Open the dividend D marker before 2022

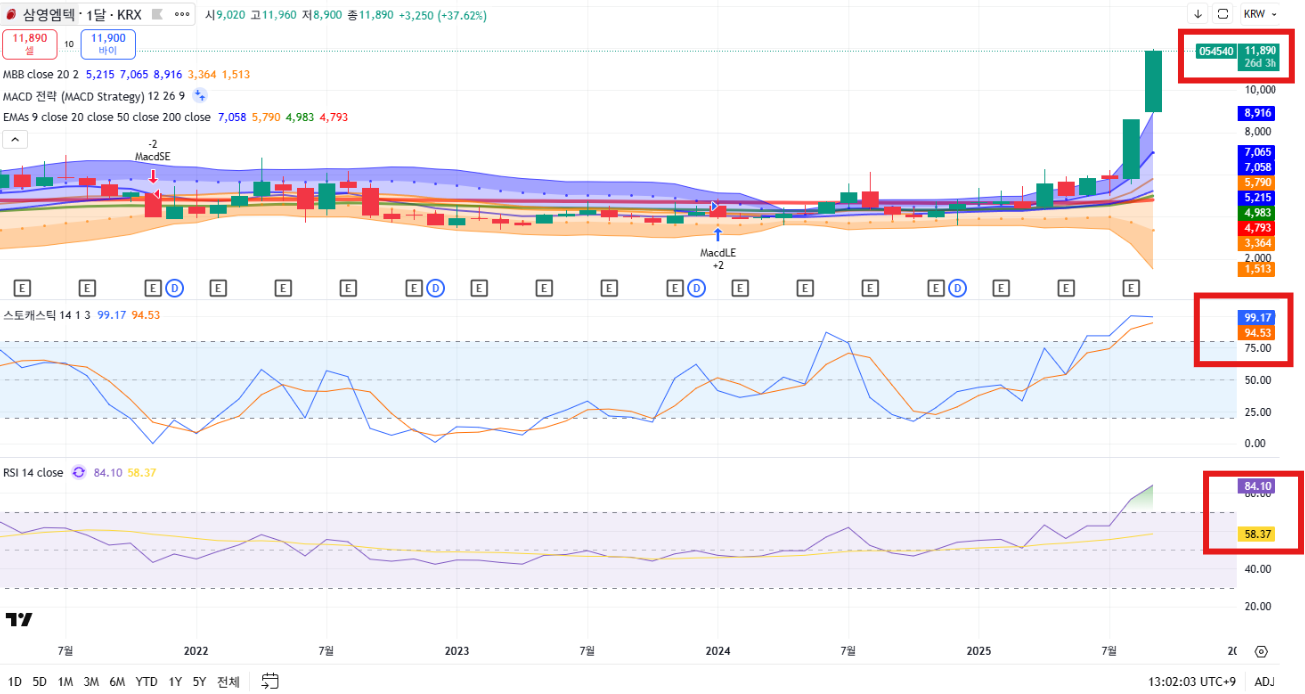click(174, 288)
